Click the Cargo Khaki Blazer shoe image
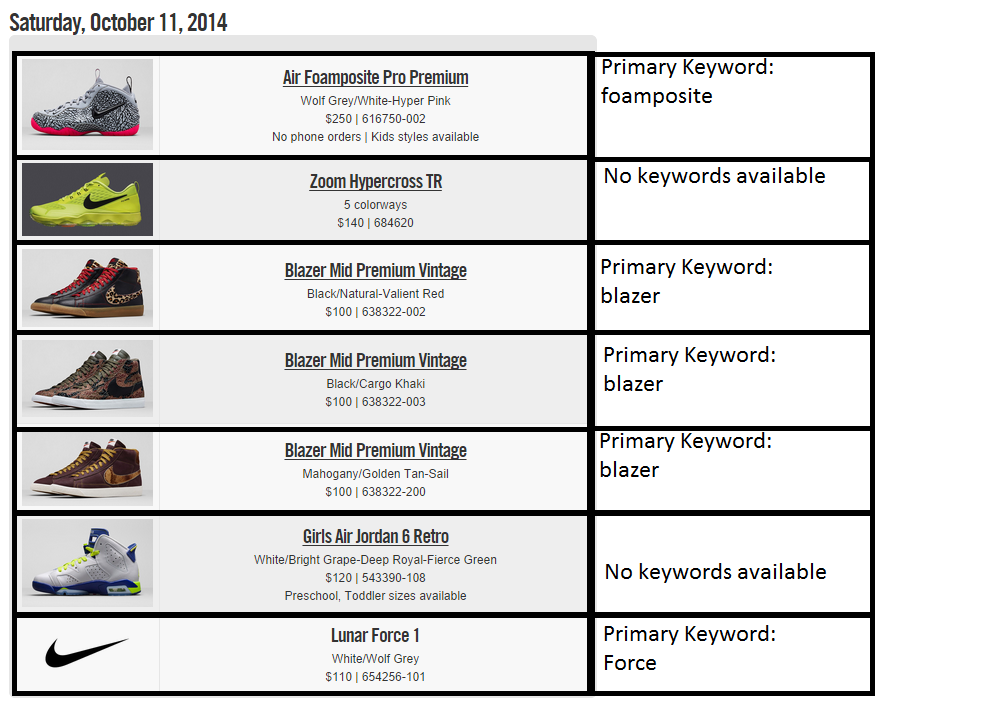Viewport: 985px width, 708px height. (87, 378)
